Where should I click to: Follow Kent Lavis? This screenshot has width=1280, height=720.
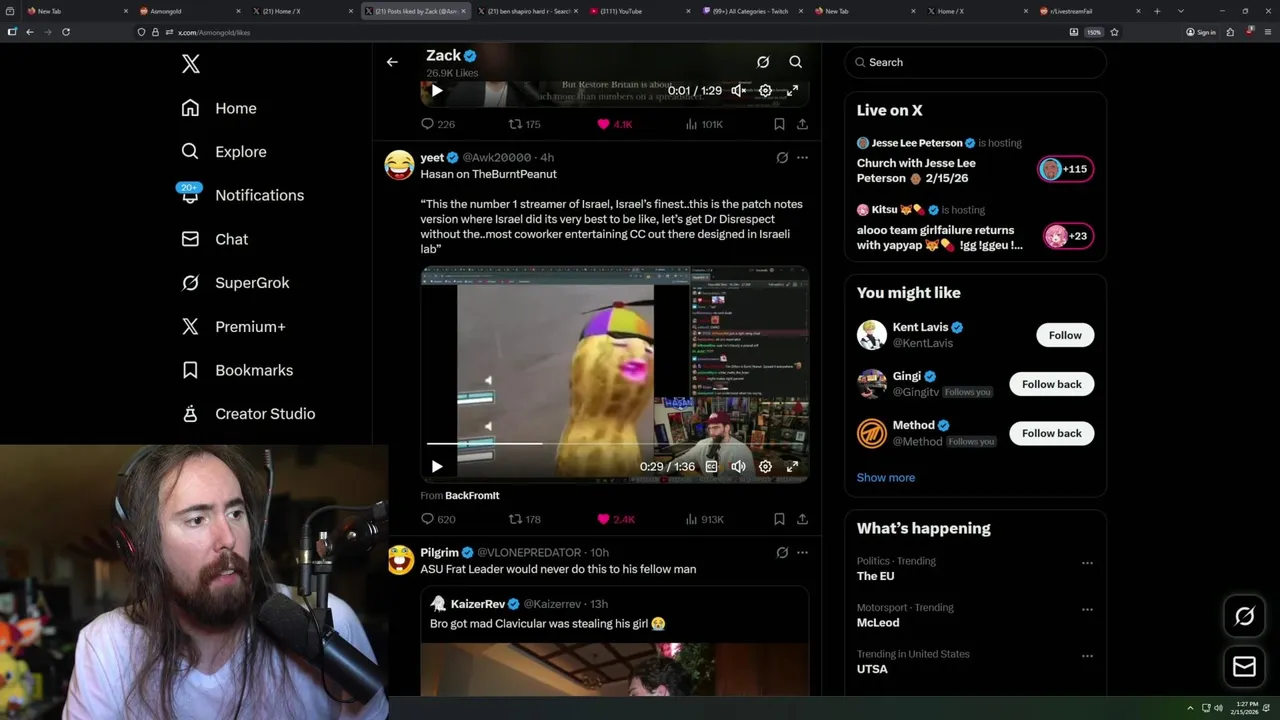pyautogui.click(x=1065, y=335)
